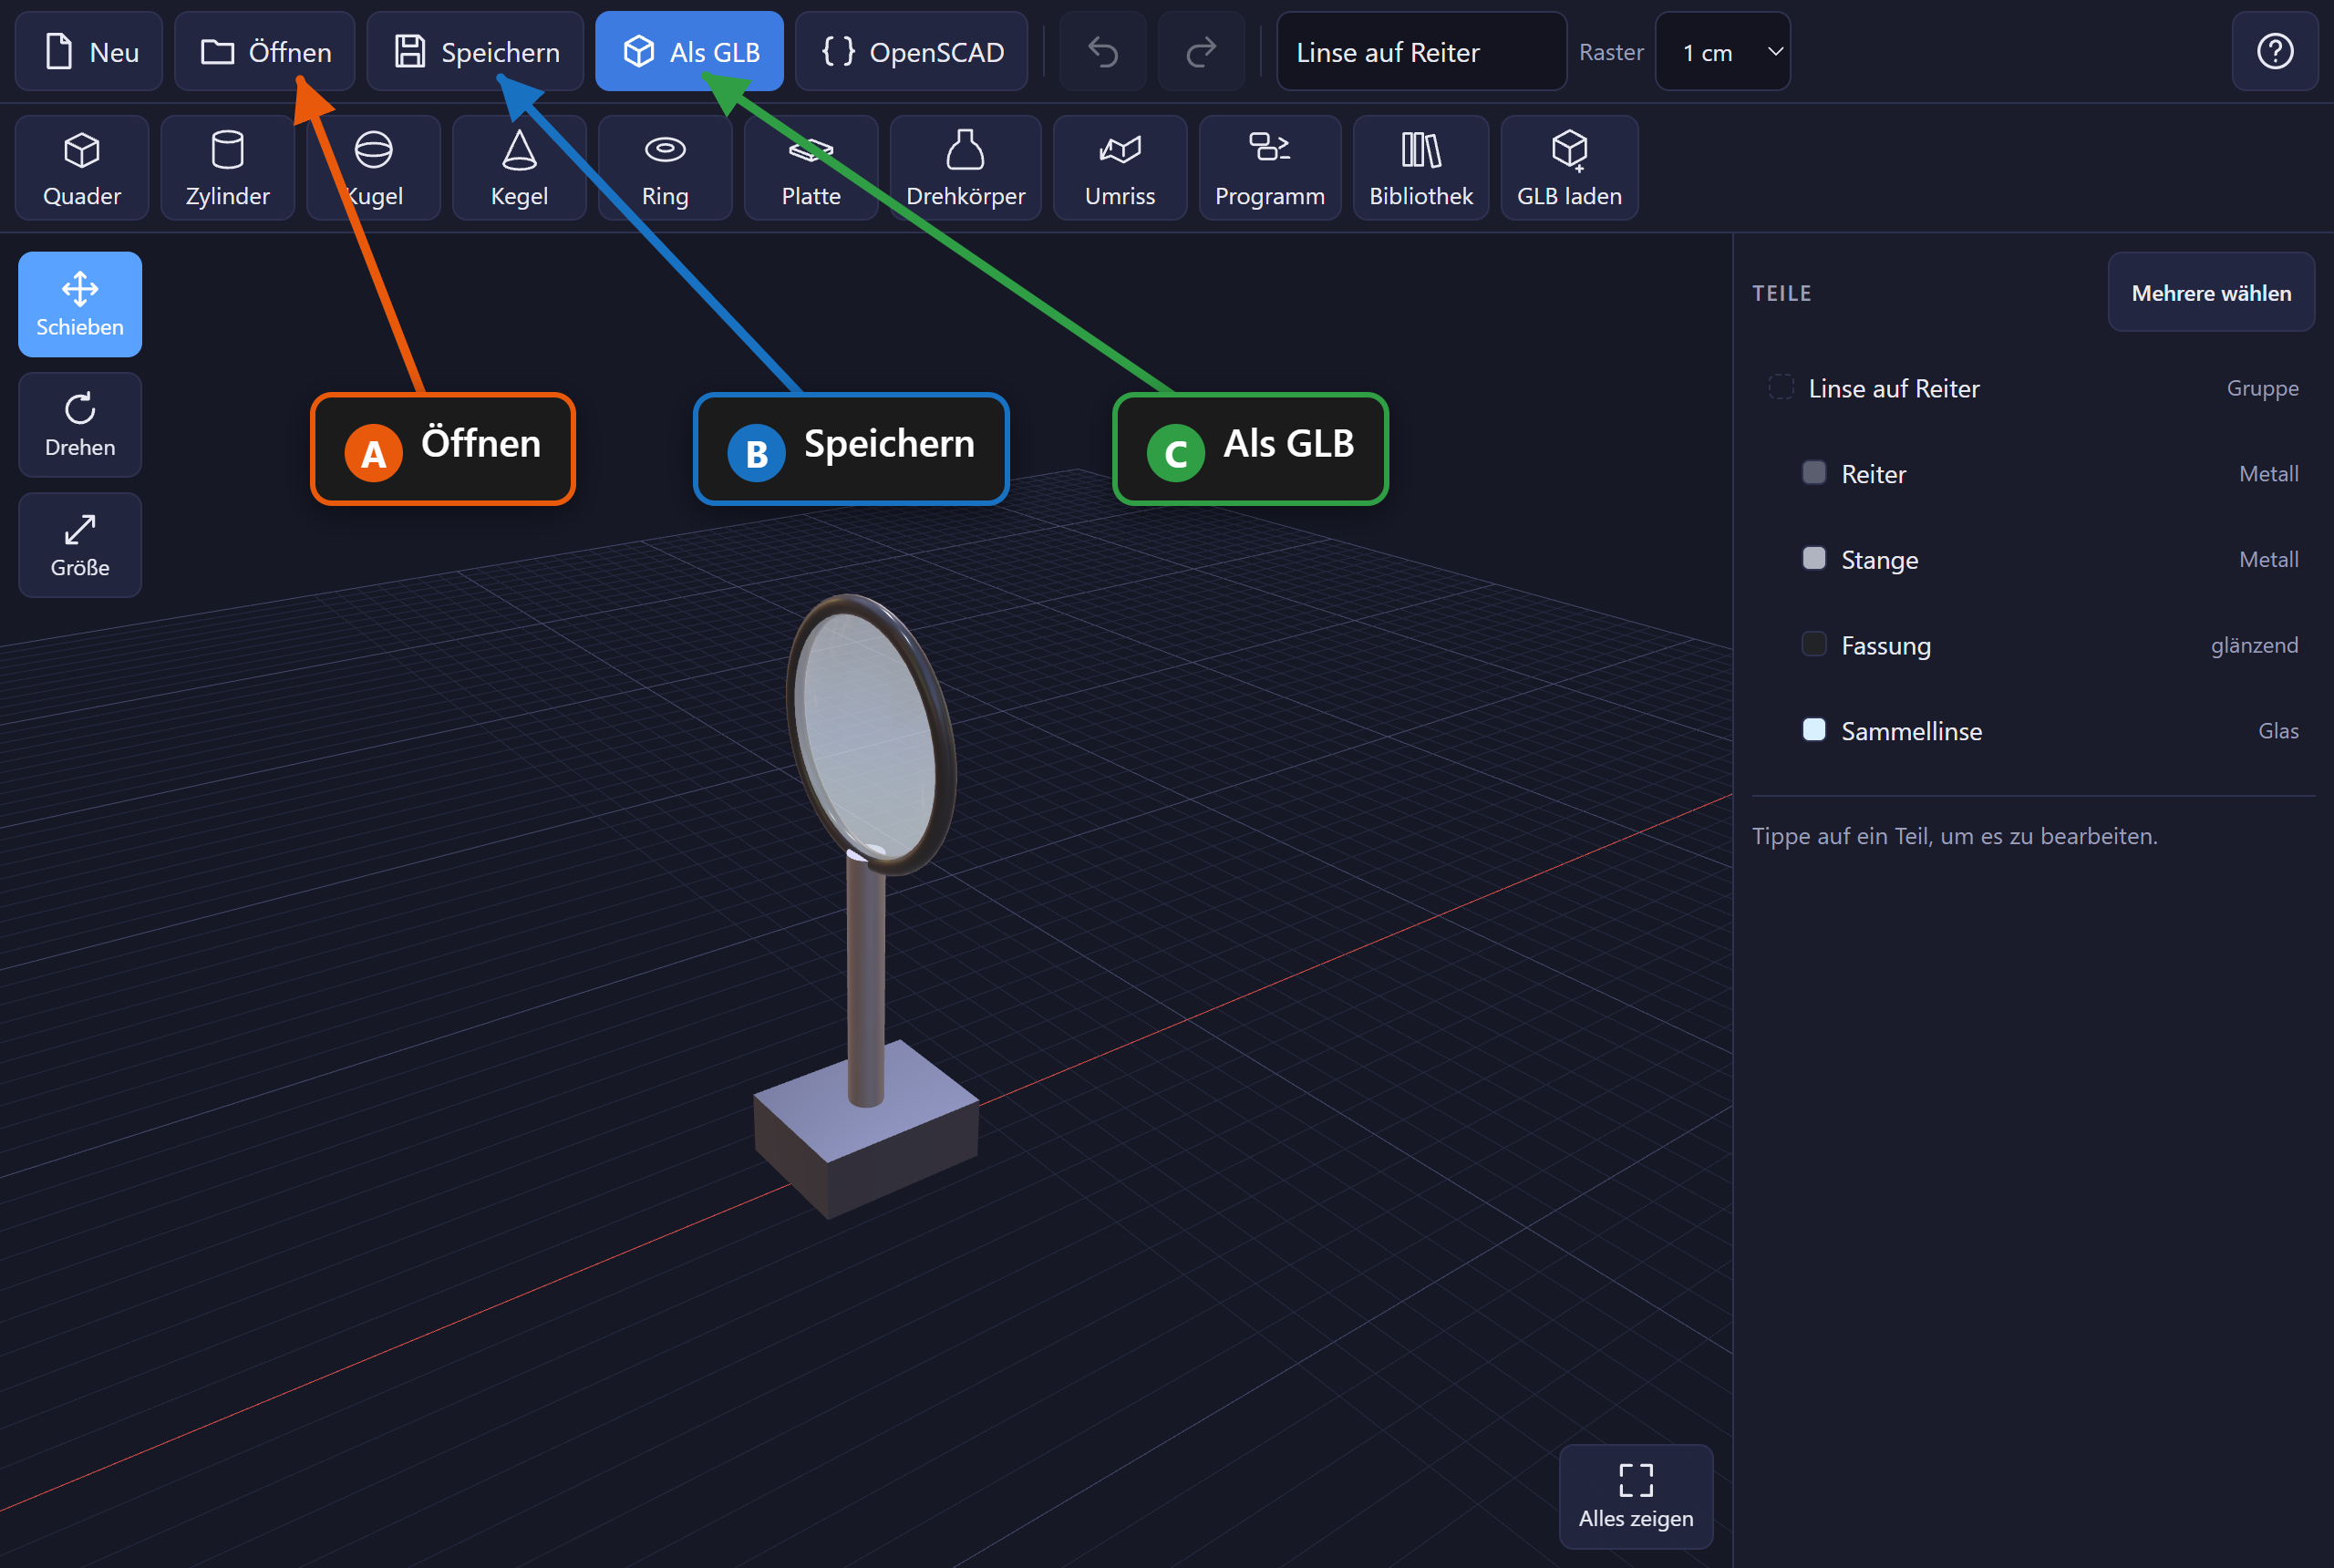
Task: Insert a Ring shape
Action: (665, 168)
